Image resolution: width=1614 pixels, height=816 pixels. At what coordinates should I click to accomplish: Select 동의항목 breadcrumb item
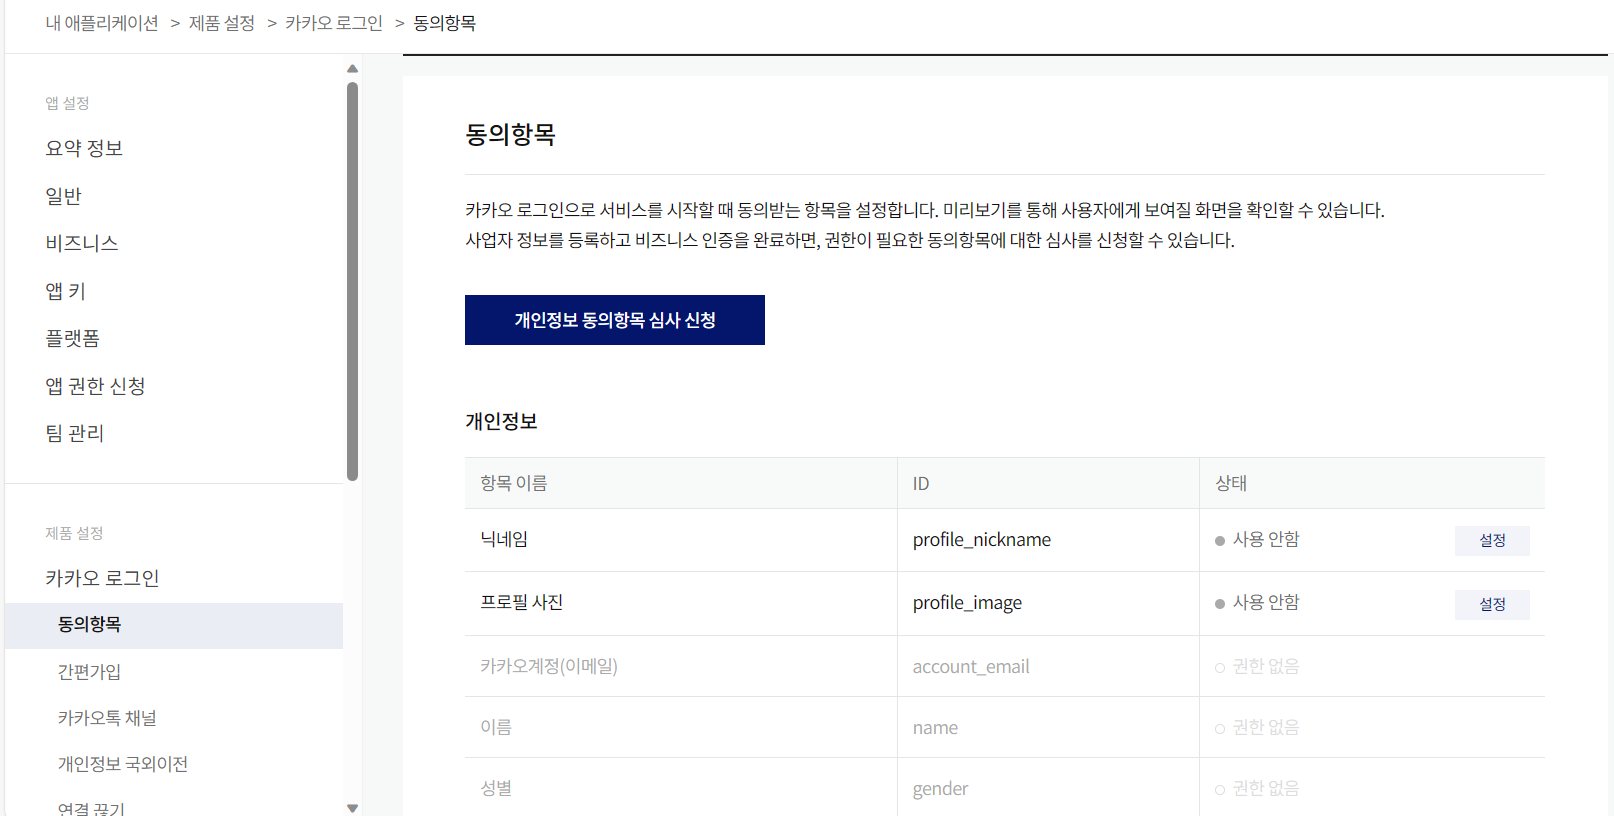click(445, 23)
